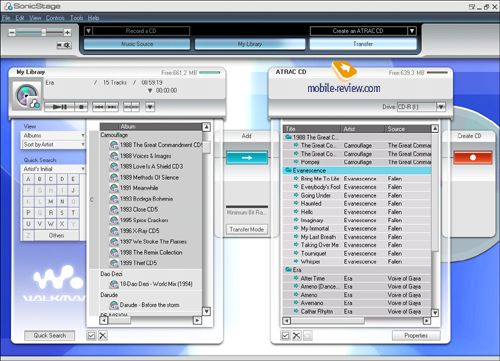Mute sound with the speaker icon
Screen dimensions: 500x361
pos(64,45)
